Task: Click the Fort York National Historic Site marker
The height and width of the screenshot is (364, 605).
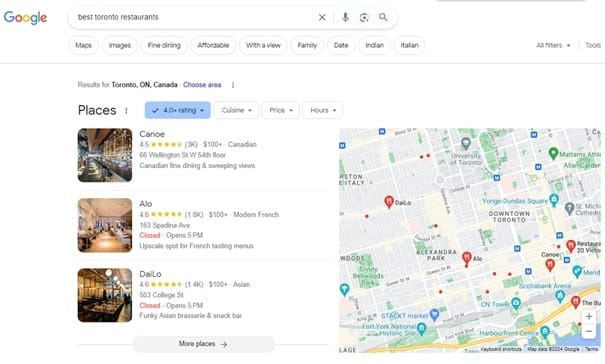Action: pyautogui.click(x=421, y=329)
